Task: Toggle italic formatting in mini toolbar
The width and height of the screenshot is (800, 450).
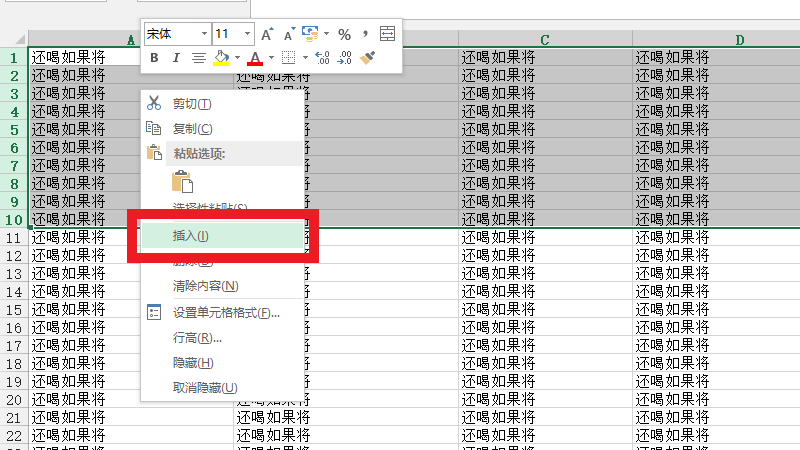Action: point(176,58)
